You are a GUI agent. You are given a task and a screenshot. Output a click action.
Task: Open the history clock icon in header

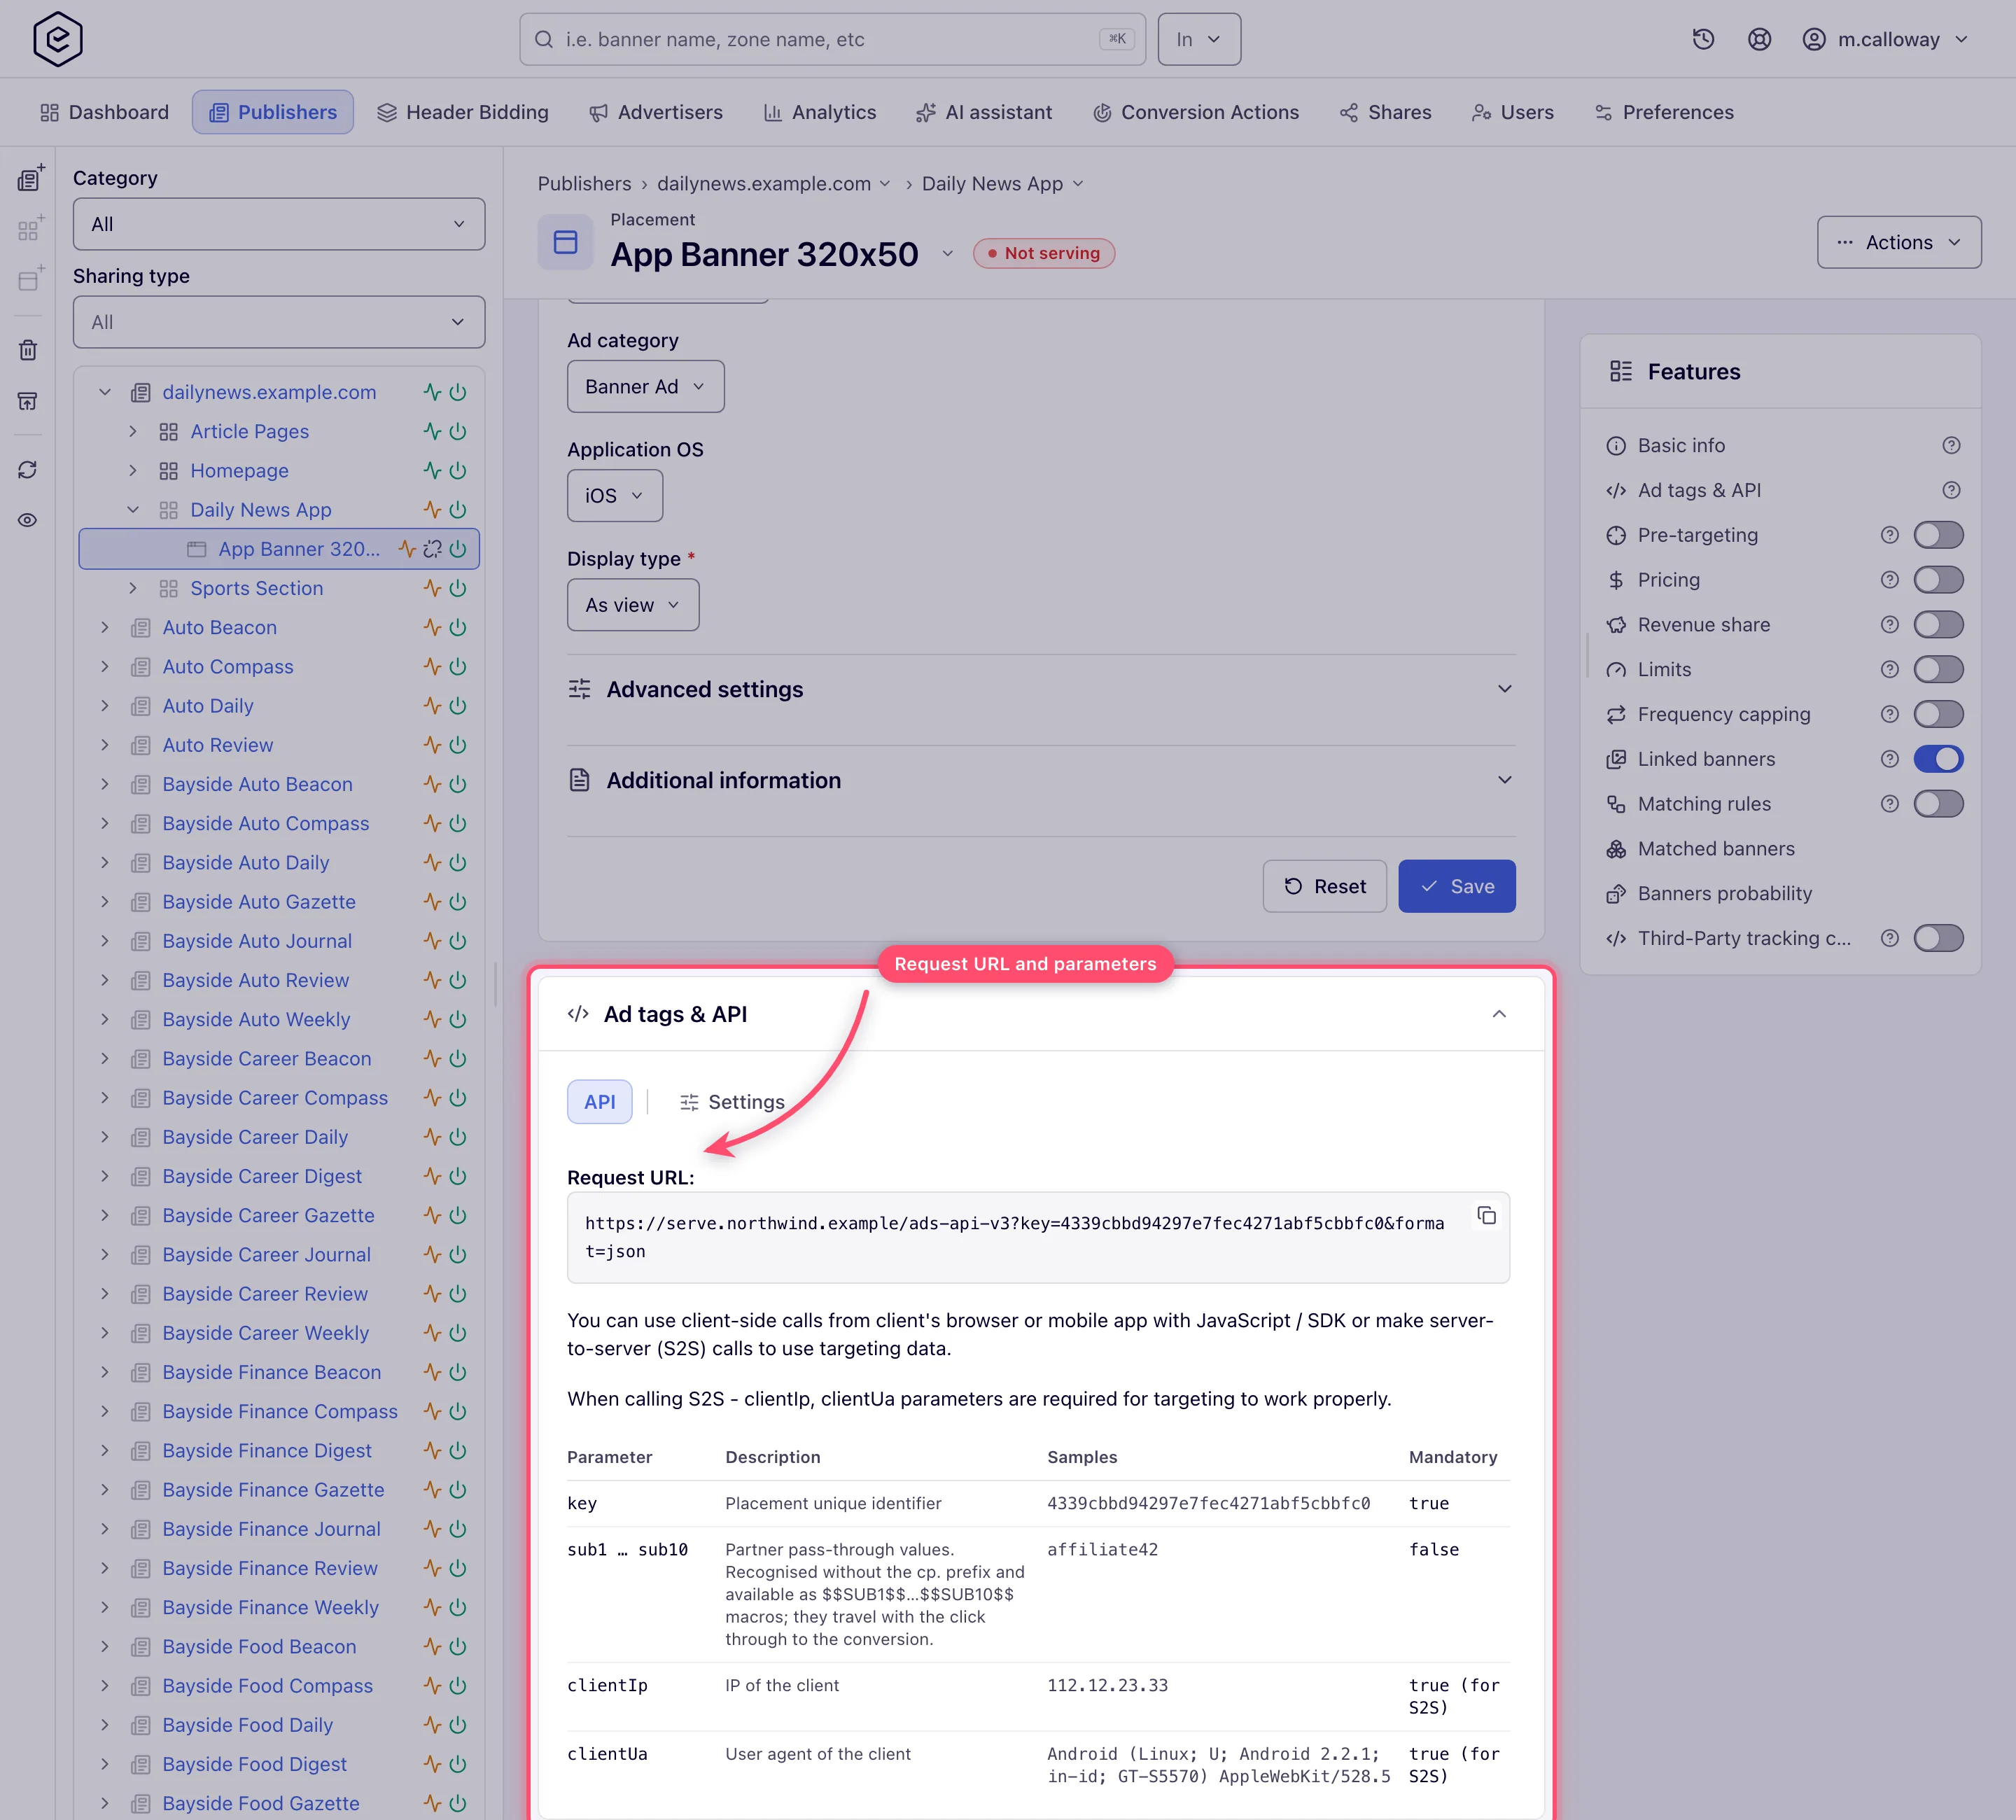click(x=1703, y=39)
